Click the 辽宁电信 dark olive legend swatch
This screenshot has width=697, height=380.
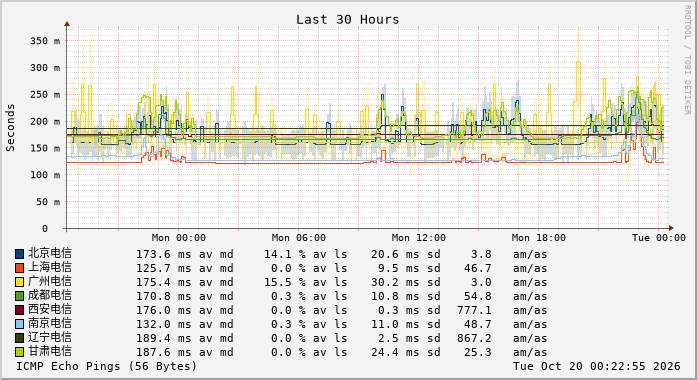tap(20, 338)
